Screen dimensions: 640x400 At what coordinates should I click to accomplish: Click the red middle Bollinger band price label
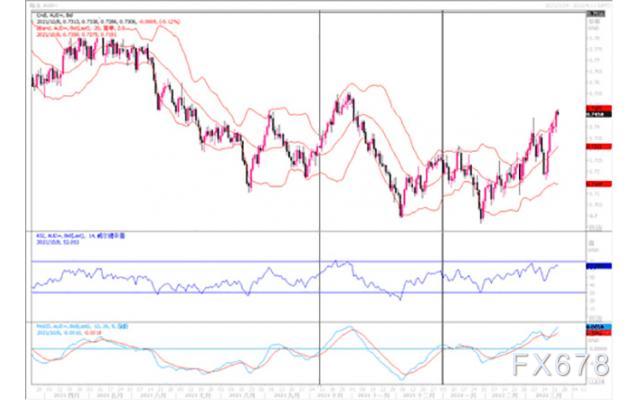[598, 146]
